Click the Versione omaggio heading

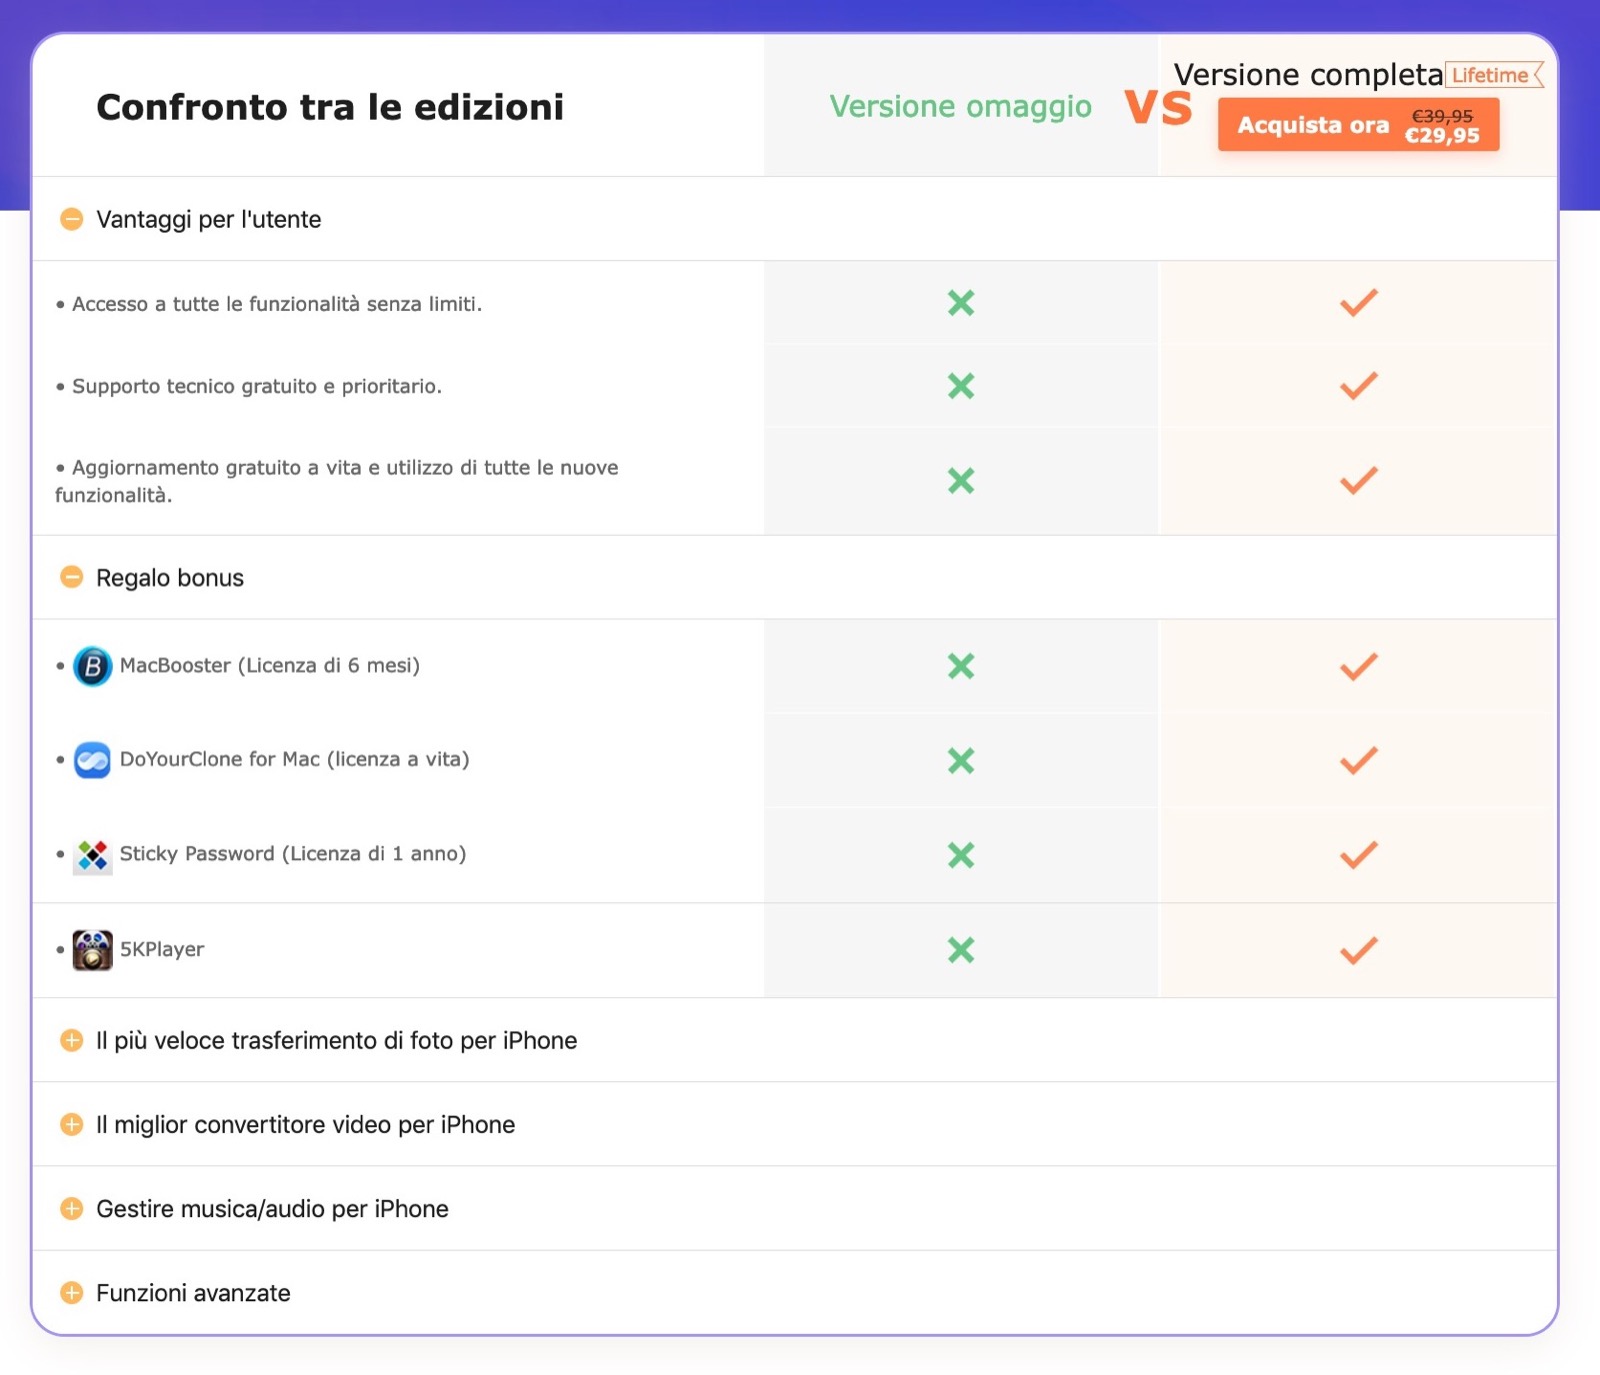click(x=960, y=106)
